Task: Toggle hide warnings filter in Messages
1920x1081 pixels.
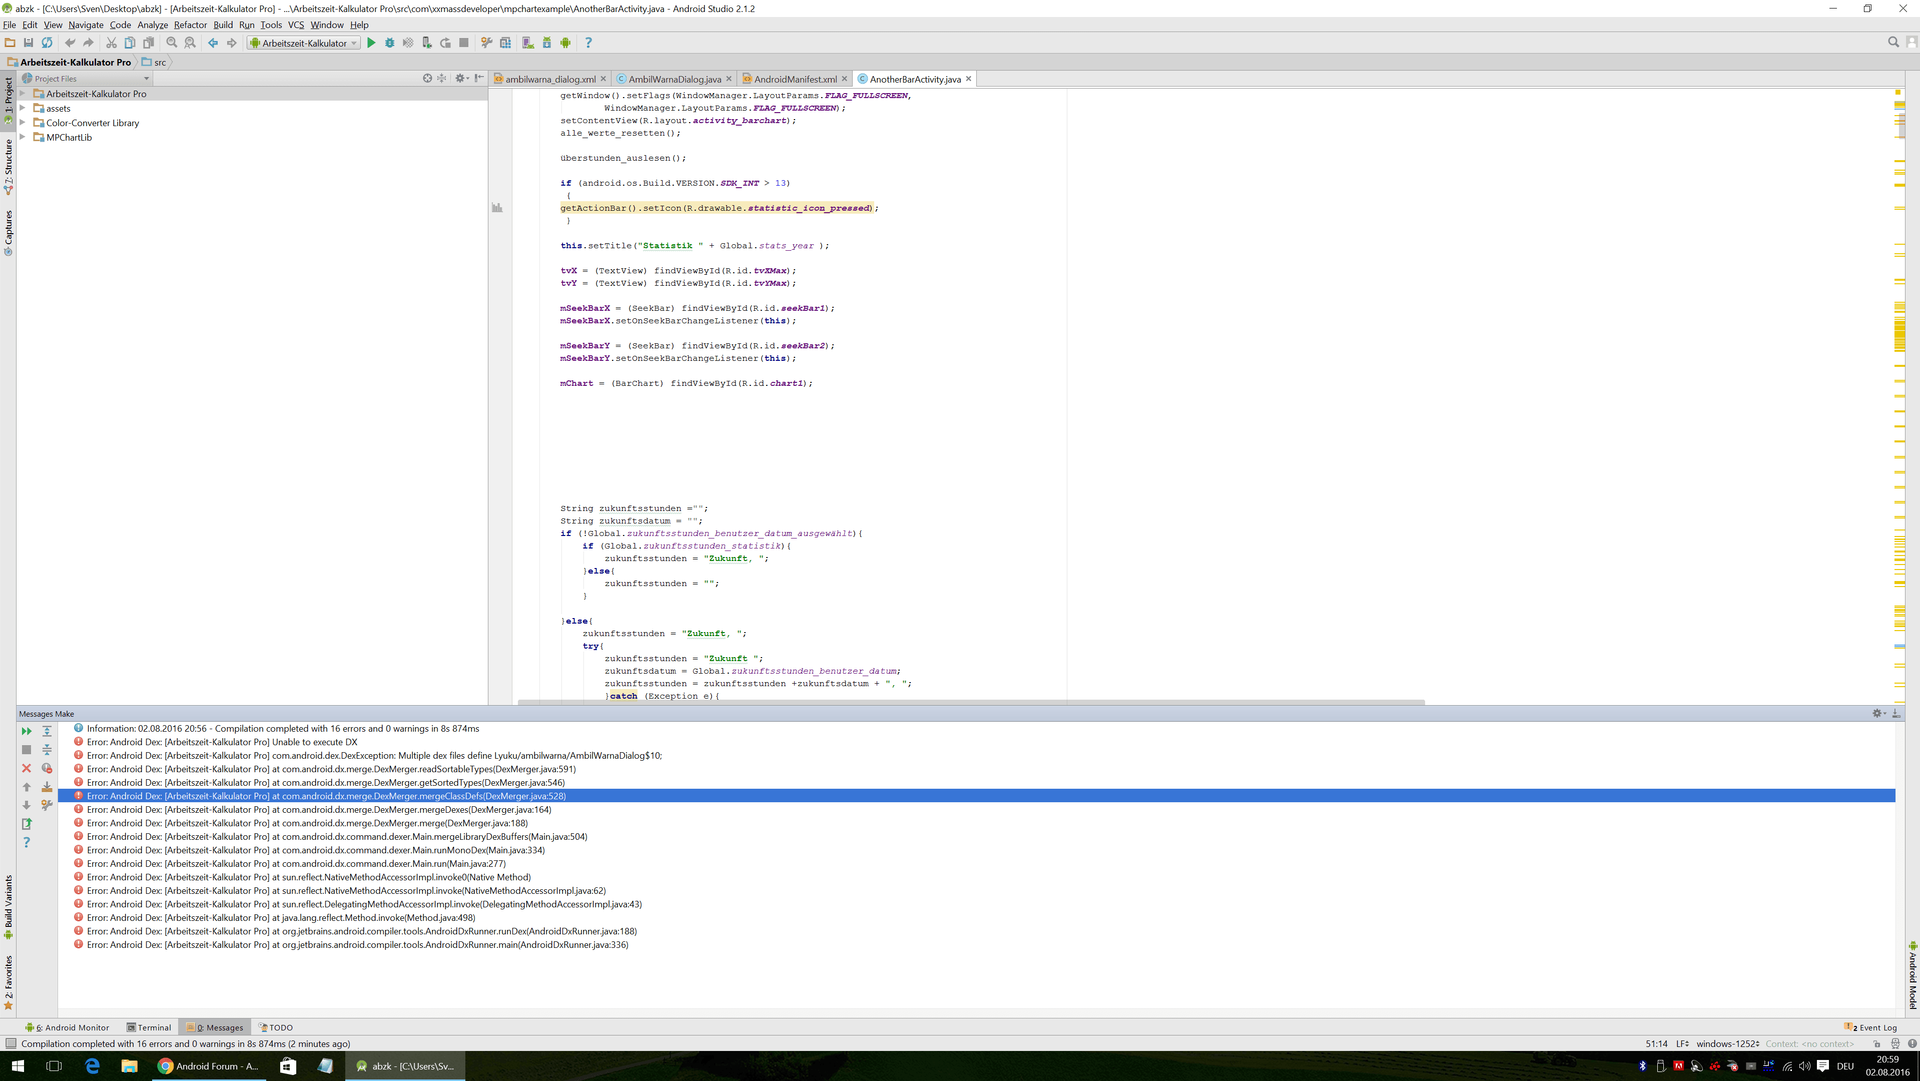Action: coord(47,768)
